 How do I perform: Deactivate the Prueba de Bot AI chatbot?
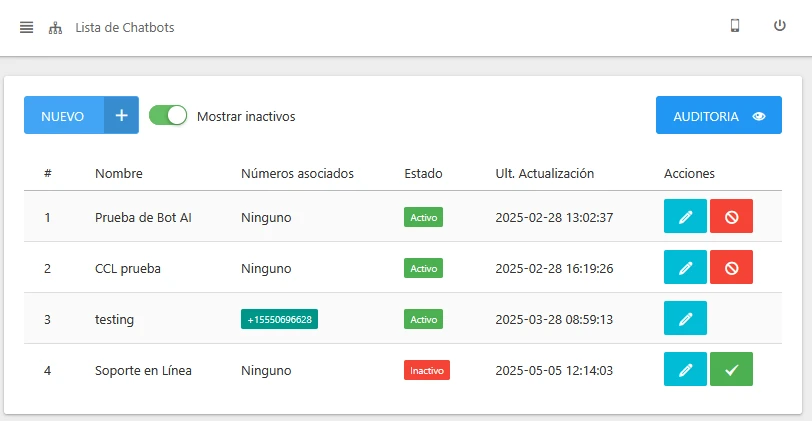click(731, 217)
